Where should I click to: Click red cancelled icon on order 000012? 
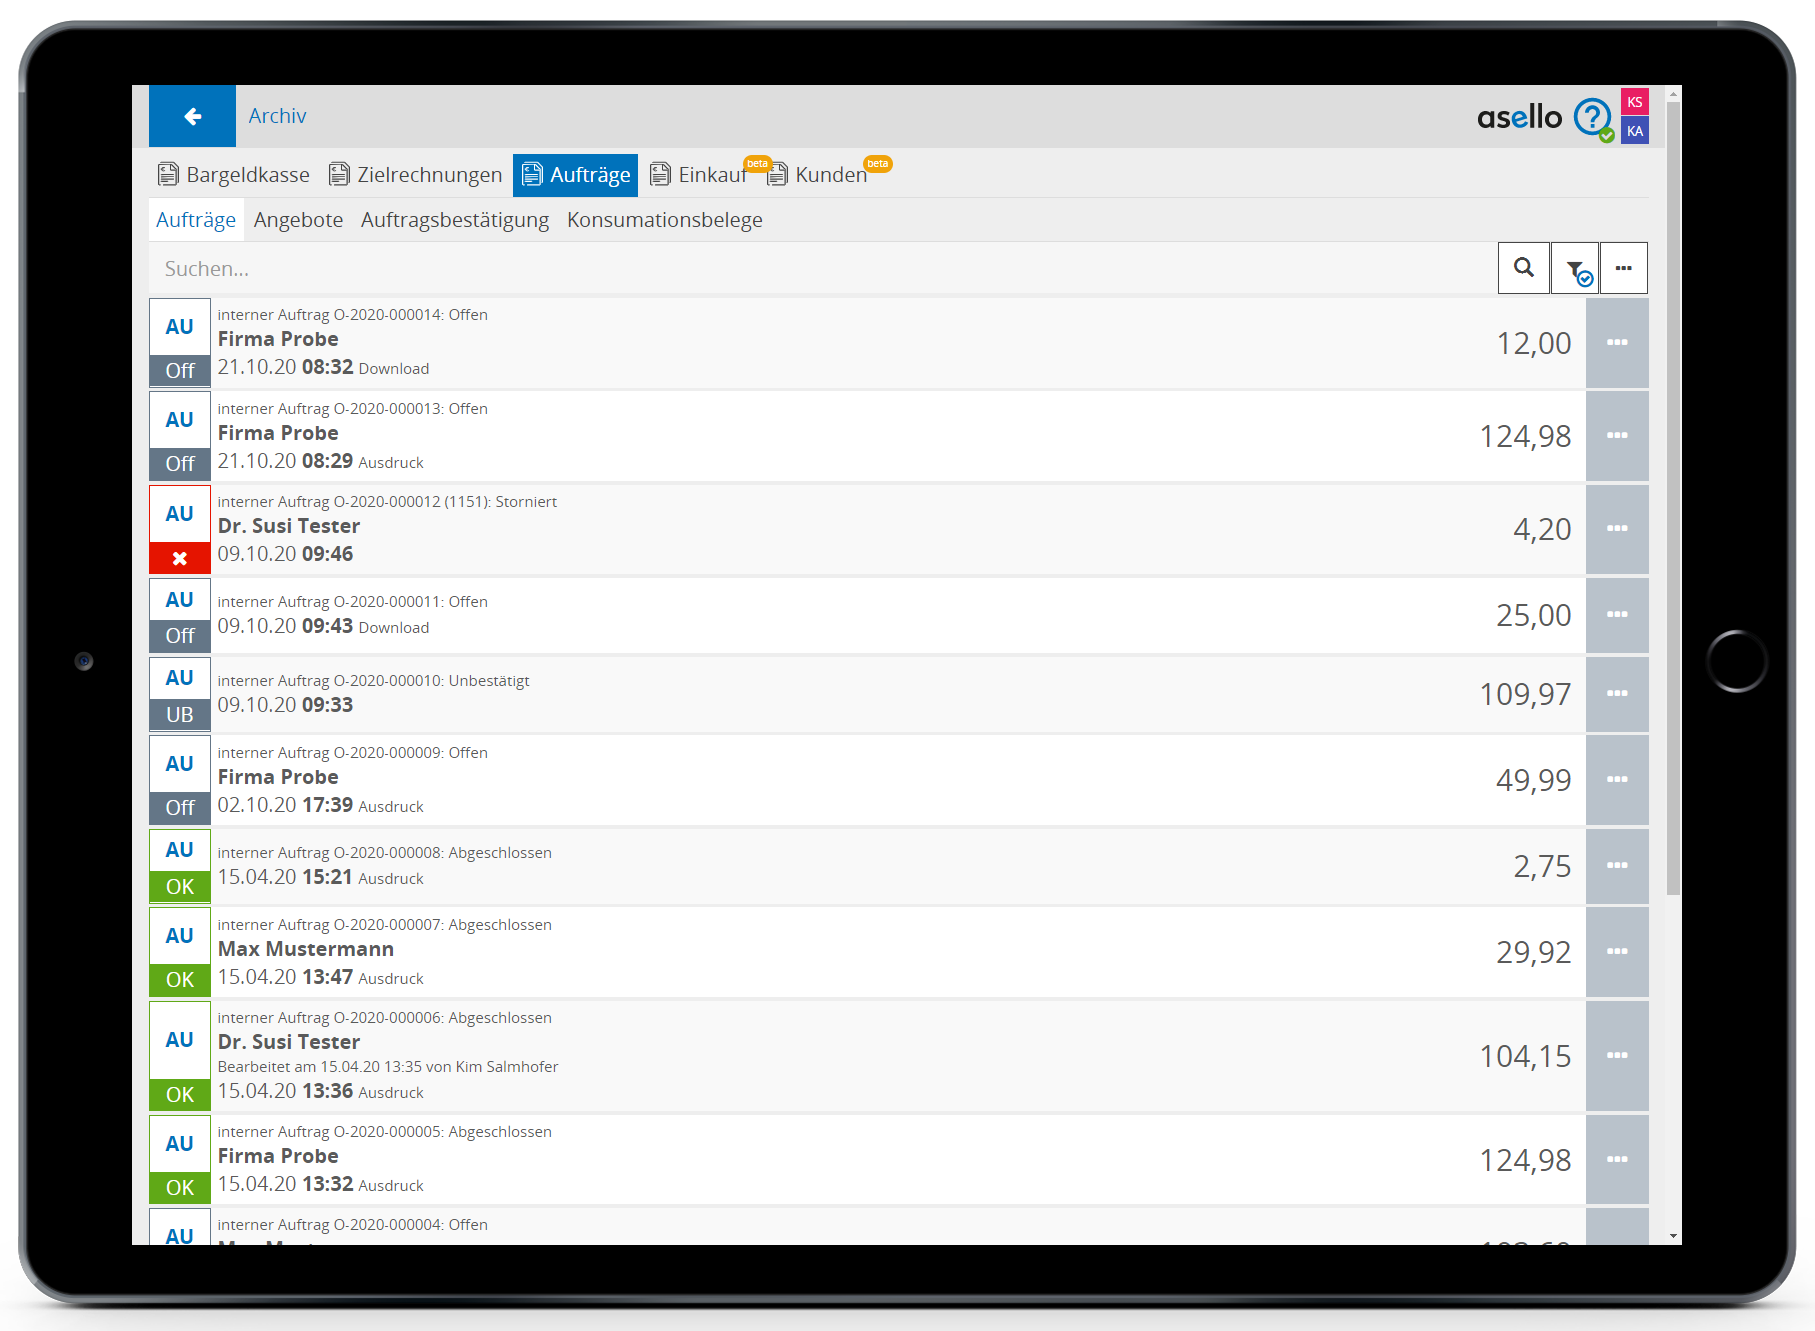pos(180,558)
